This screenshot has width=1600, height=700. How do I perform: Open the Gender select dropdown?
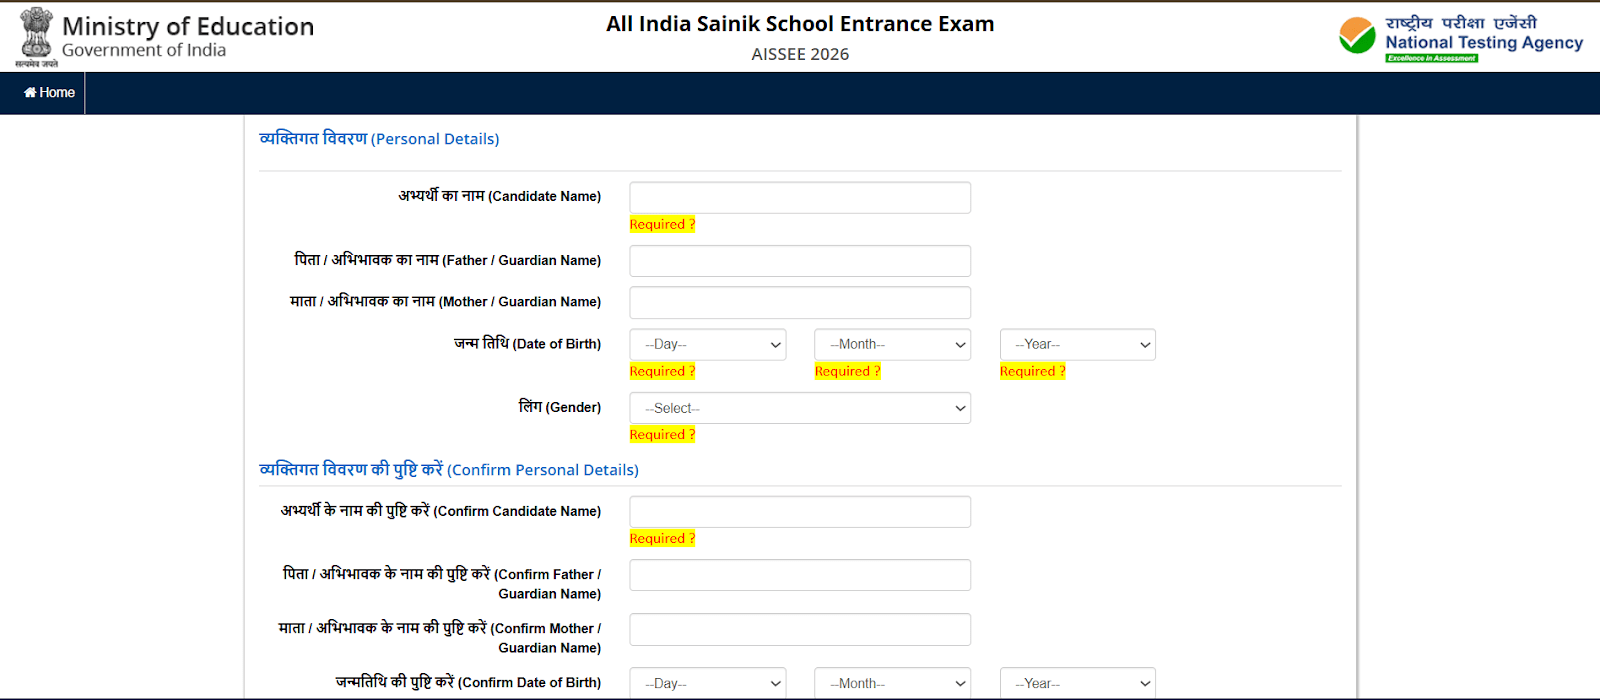point(800,408)
